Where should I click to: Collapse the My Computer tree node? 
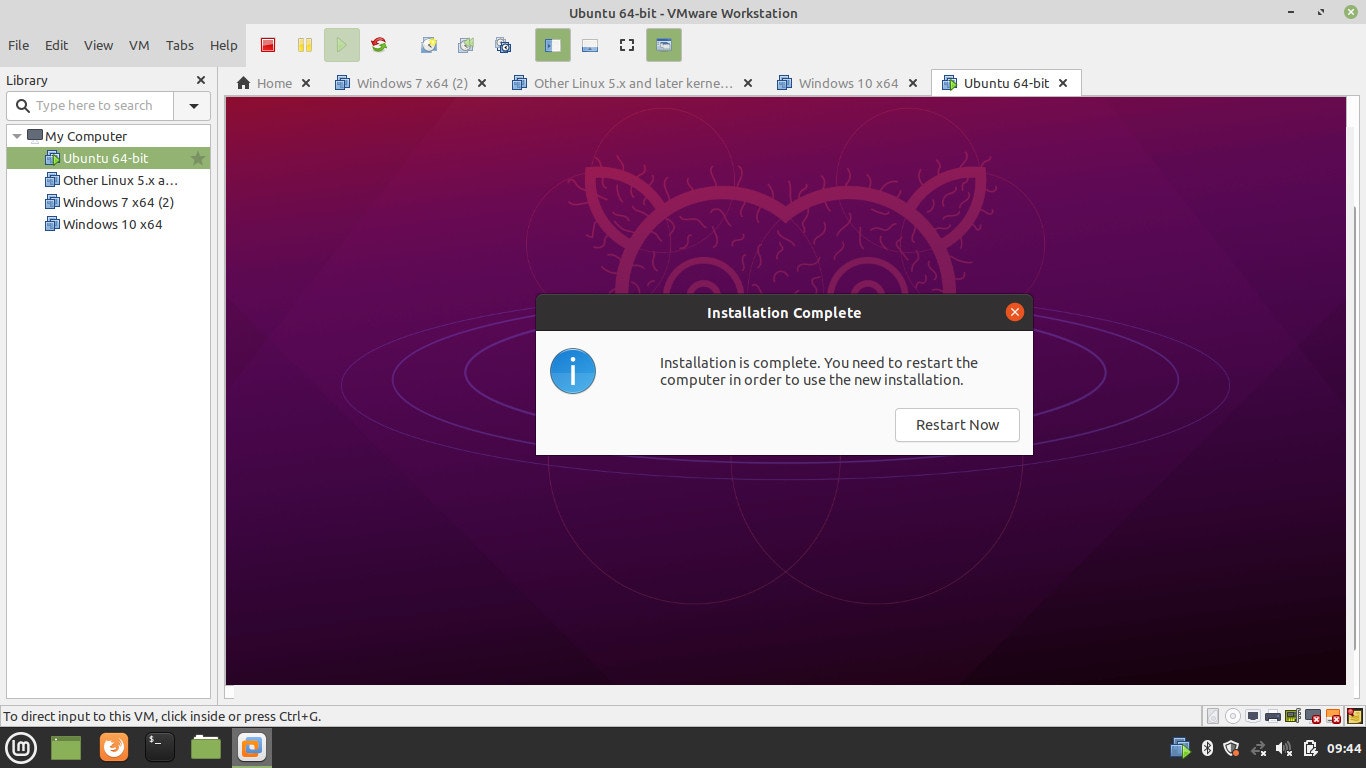click(17, 136)
